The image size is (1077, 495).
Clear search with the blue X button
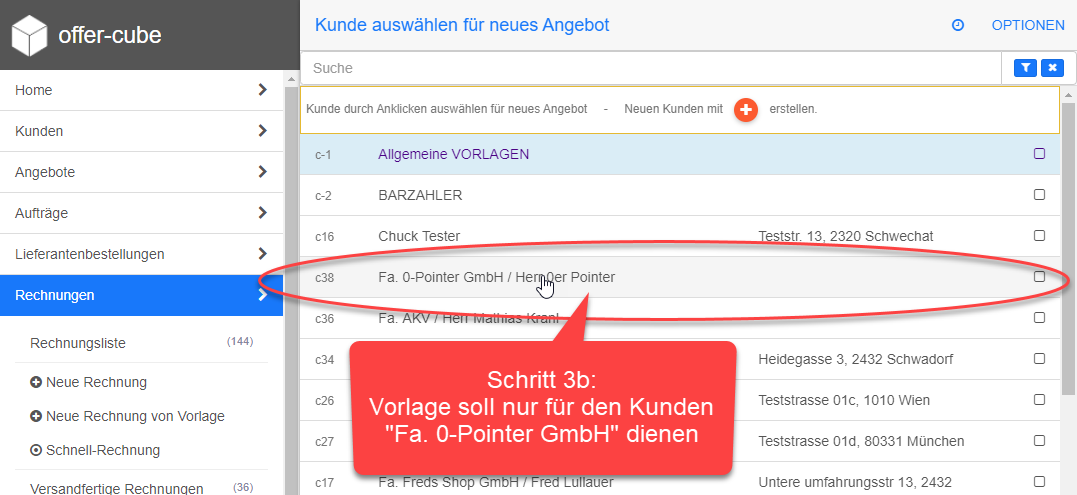tap(1052, 68)
